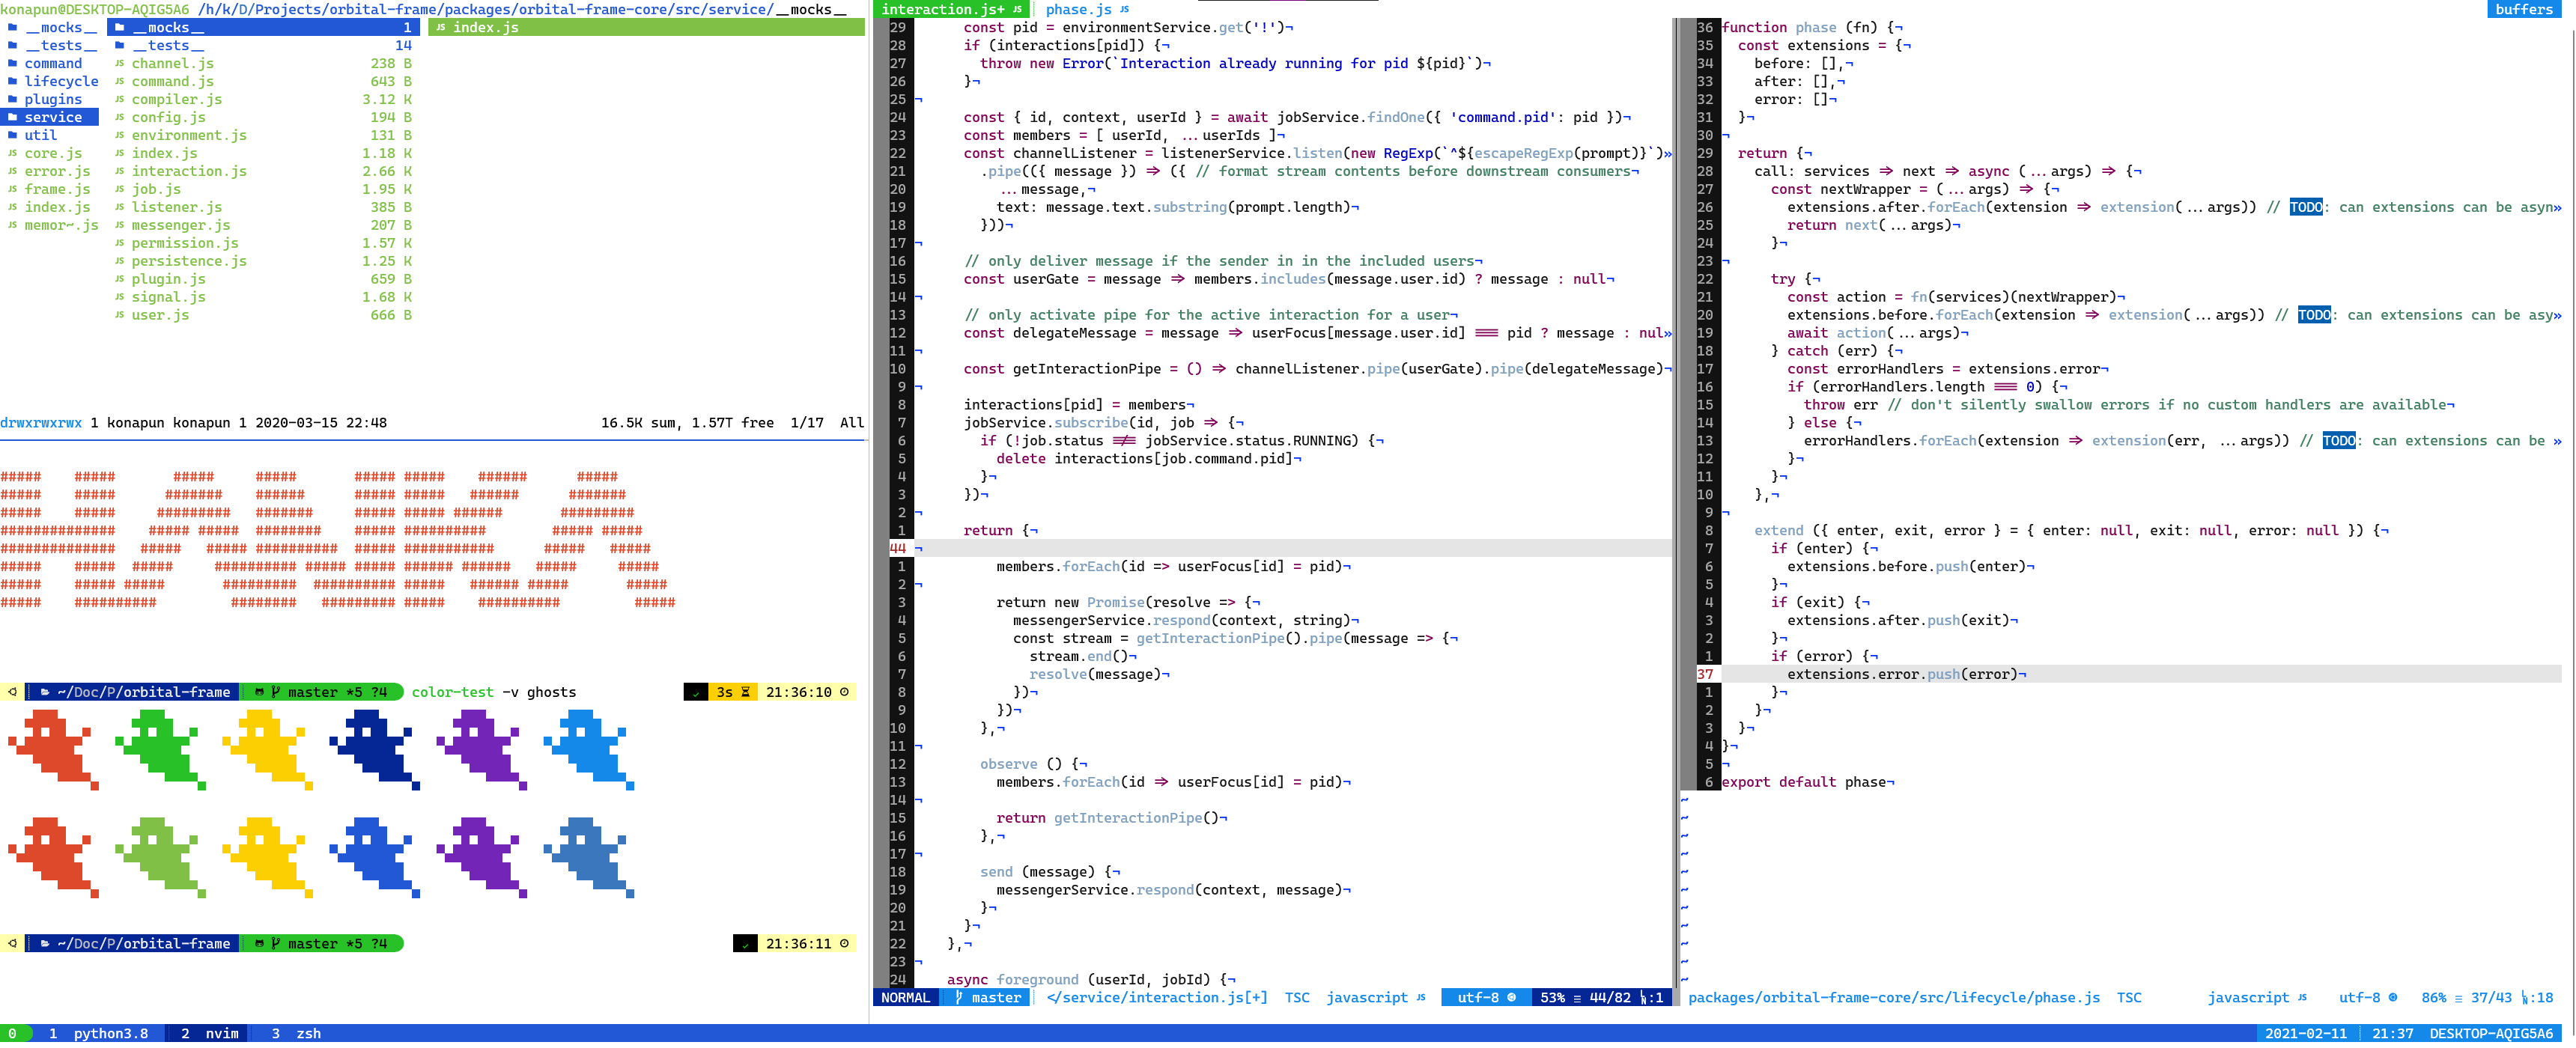Click the hourglass icon beside 3s
This screenshot has width=2576, height=1048.
click(x=745, y=692)
